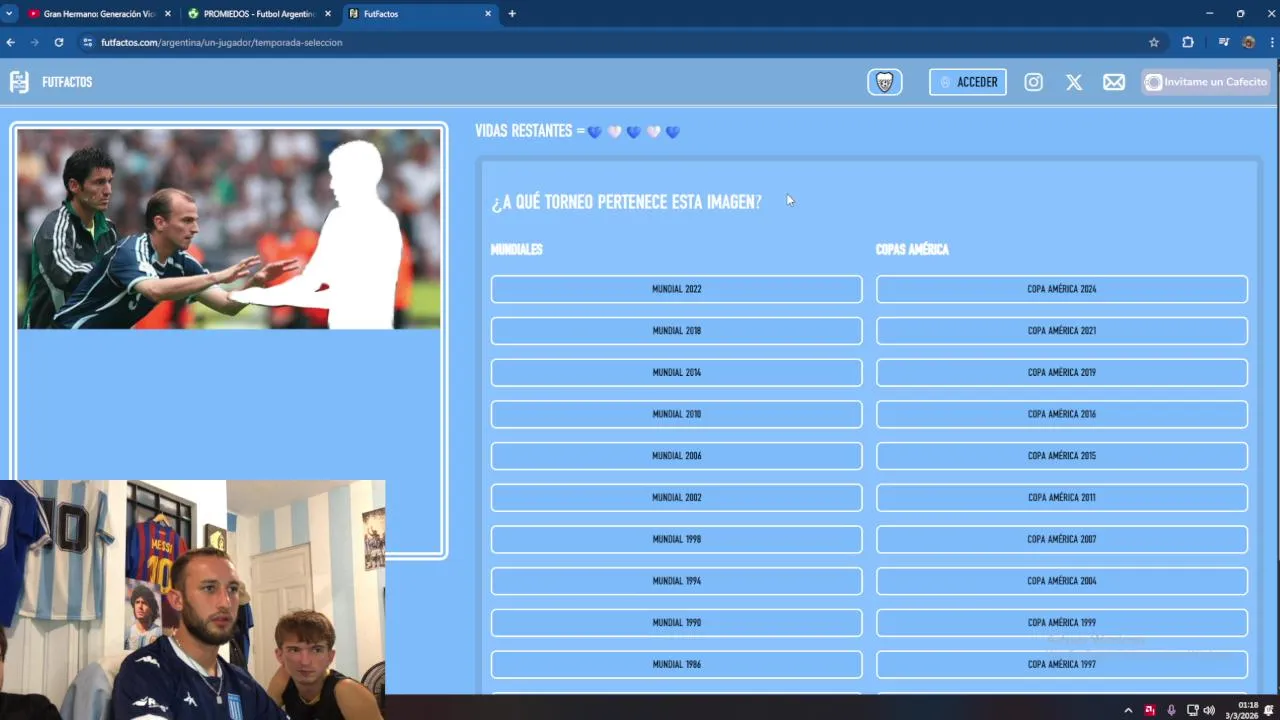This screenshot has height=720, width=1280.
Task: Bookmark page with star icon
Action: click(1154, 42)
